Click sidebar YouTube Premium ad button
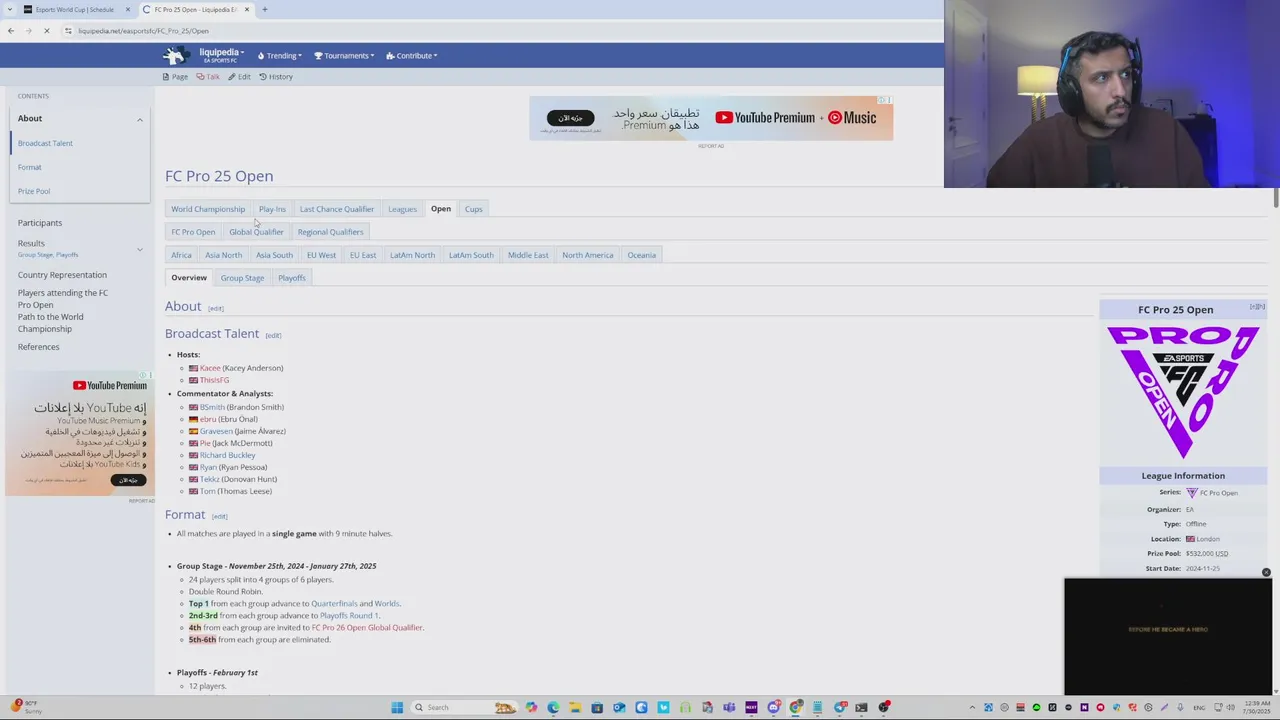The image size is (1280, 720). [128, 480]
